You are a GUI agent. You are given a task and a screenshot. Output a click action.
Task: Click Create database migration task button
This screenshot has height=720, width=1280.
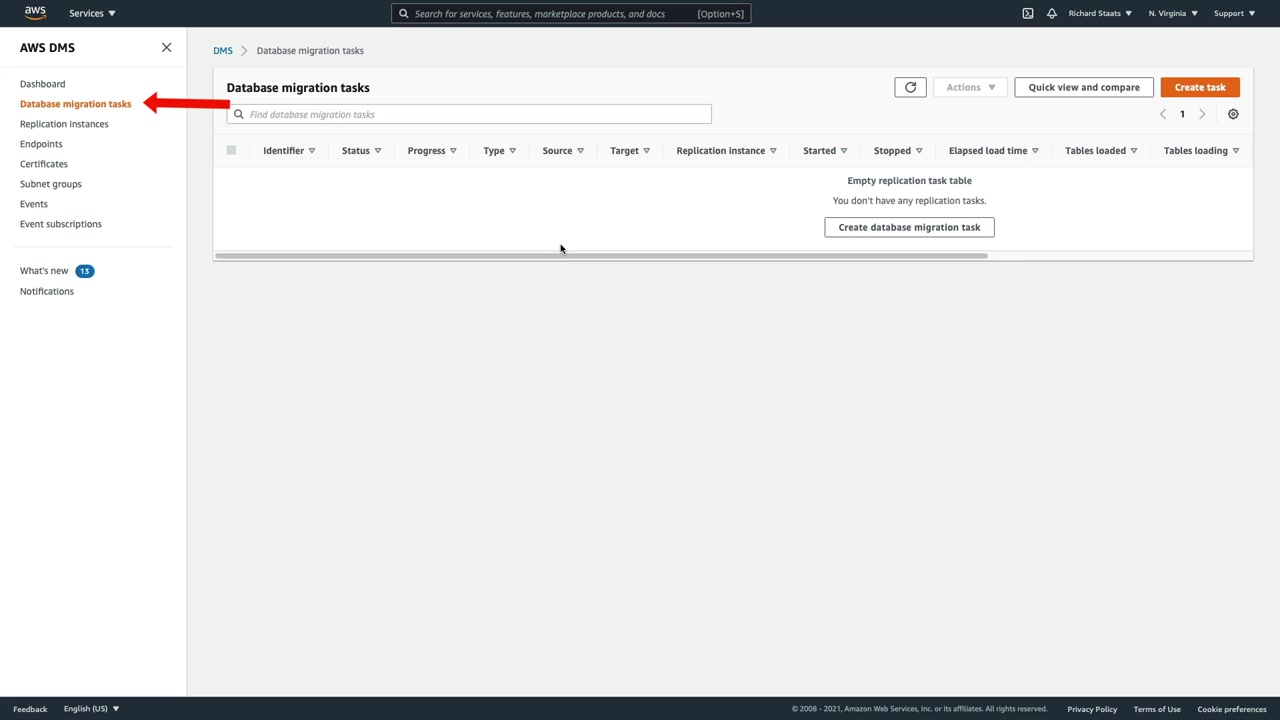click(x=909, y=227)
